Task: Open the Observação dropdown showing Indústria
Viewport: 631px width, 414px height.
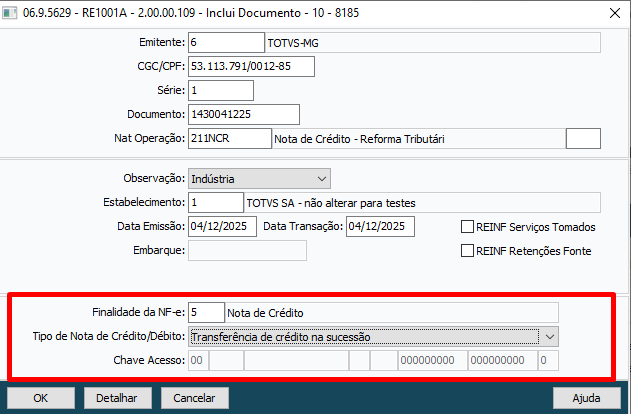Action: coord(259,179)
